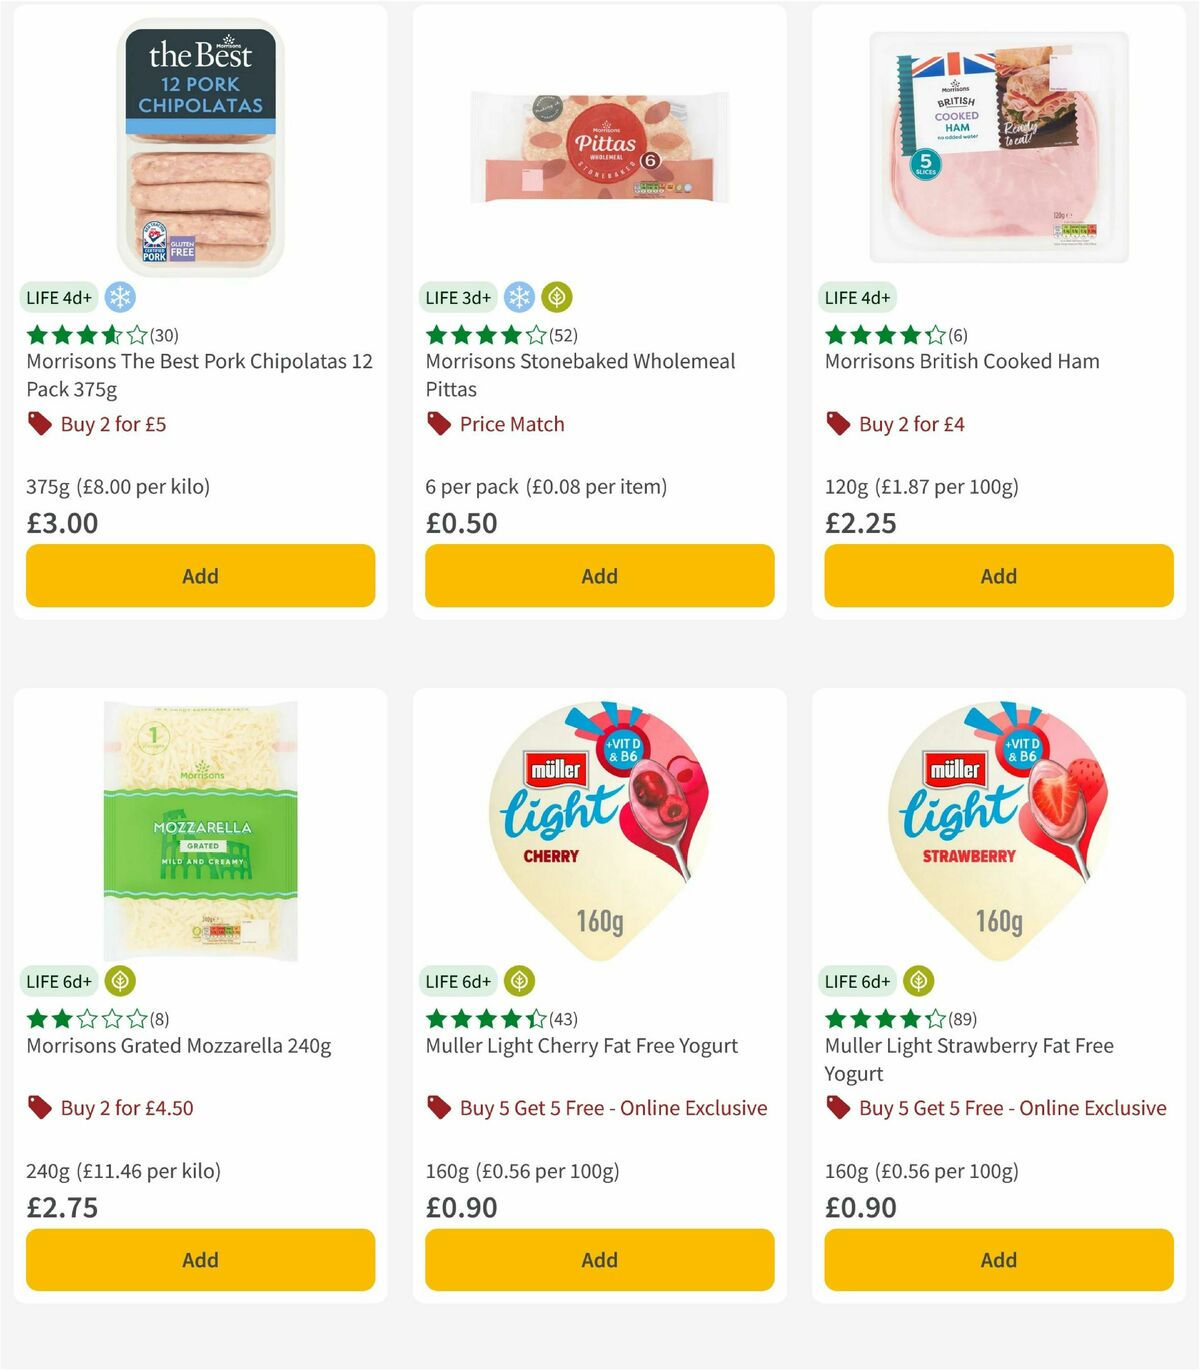The height and width of the screenshot is (1371, 1200).
Task: Select the leaf icon on Muller Light Cherry yogurt
Action: 518,981
